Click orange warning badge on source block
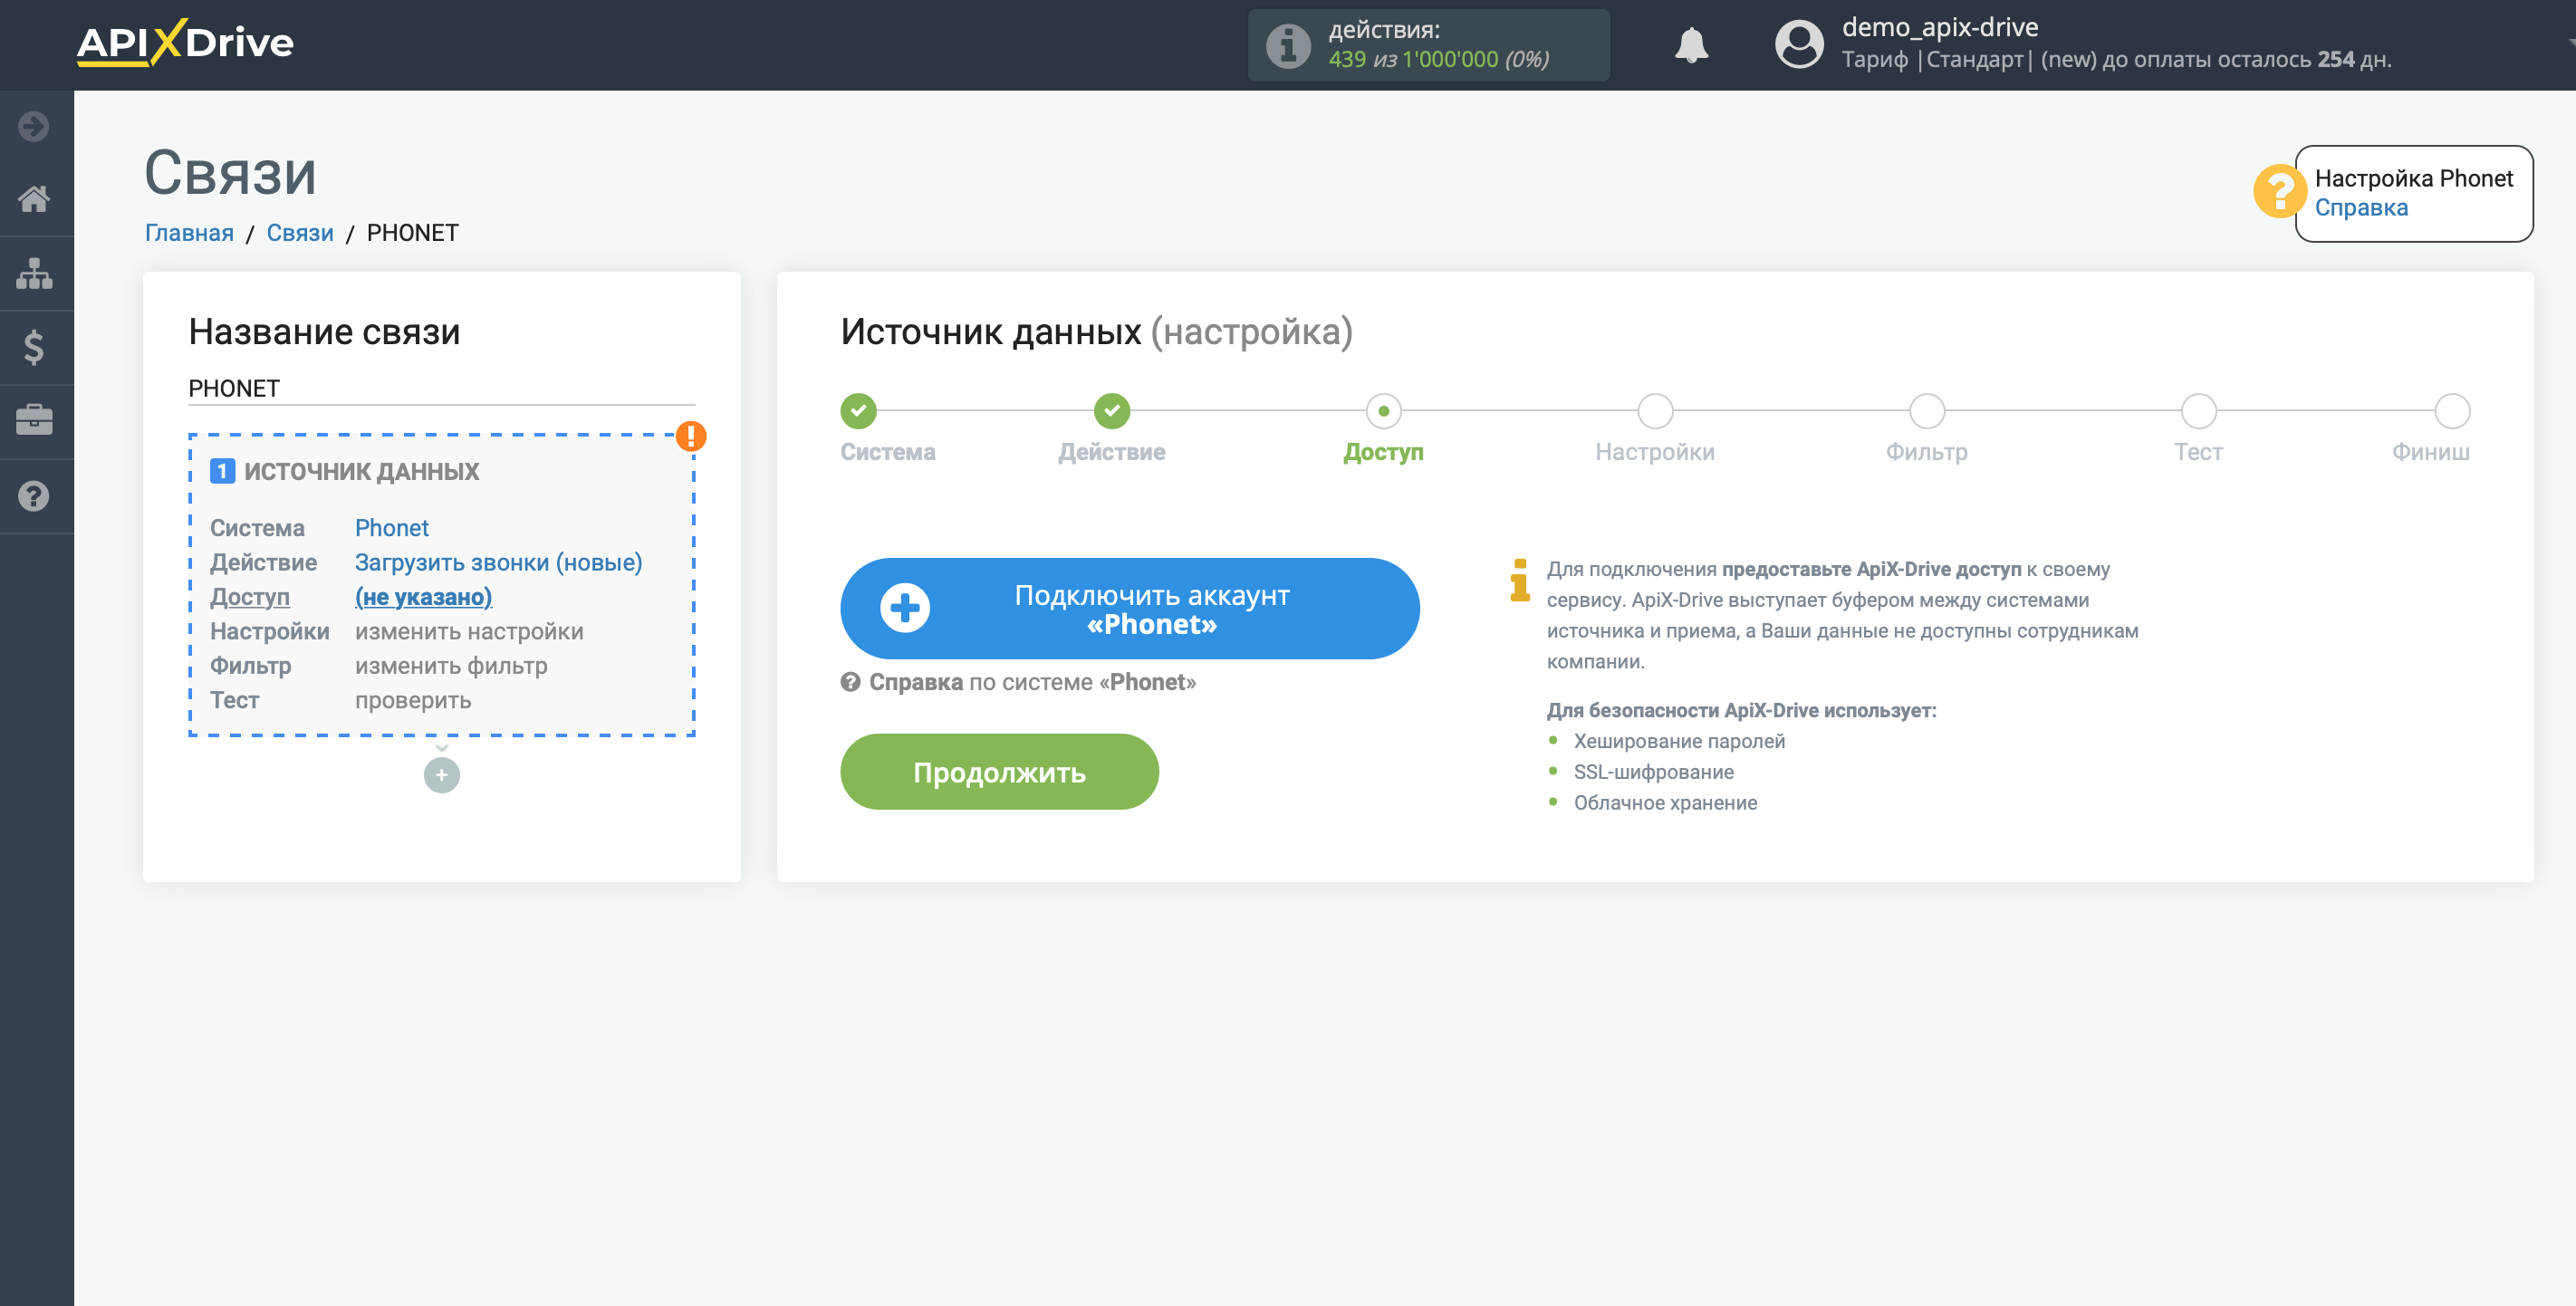Viewport: 2576px width, 1306px height. 690,436
